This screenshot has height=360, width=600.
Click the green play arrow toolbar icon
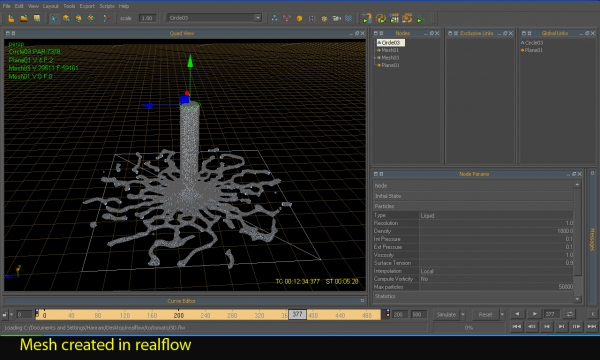pos(420,19)
